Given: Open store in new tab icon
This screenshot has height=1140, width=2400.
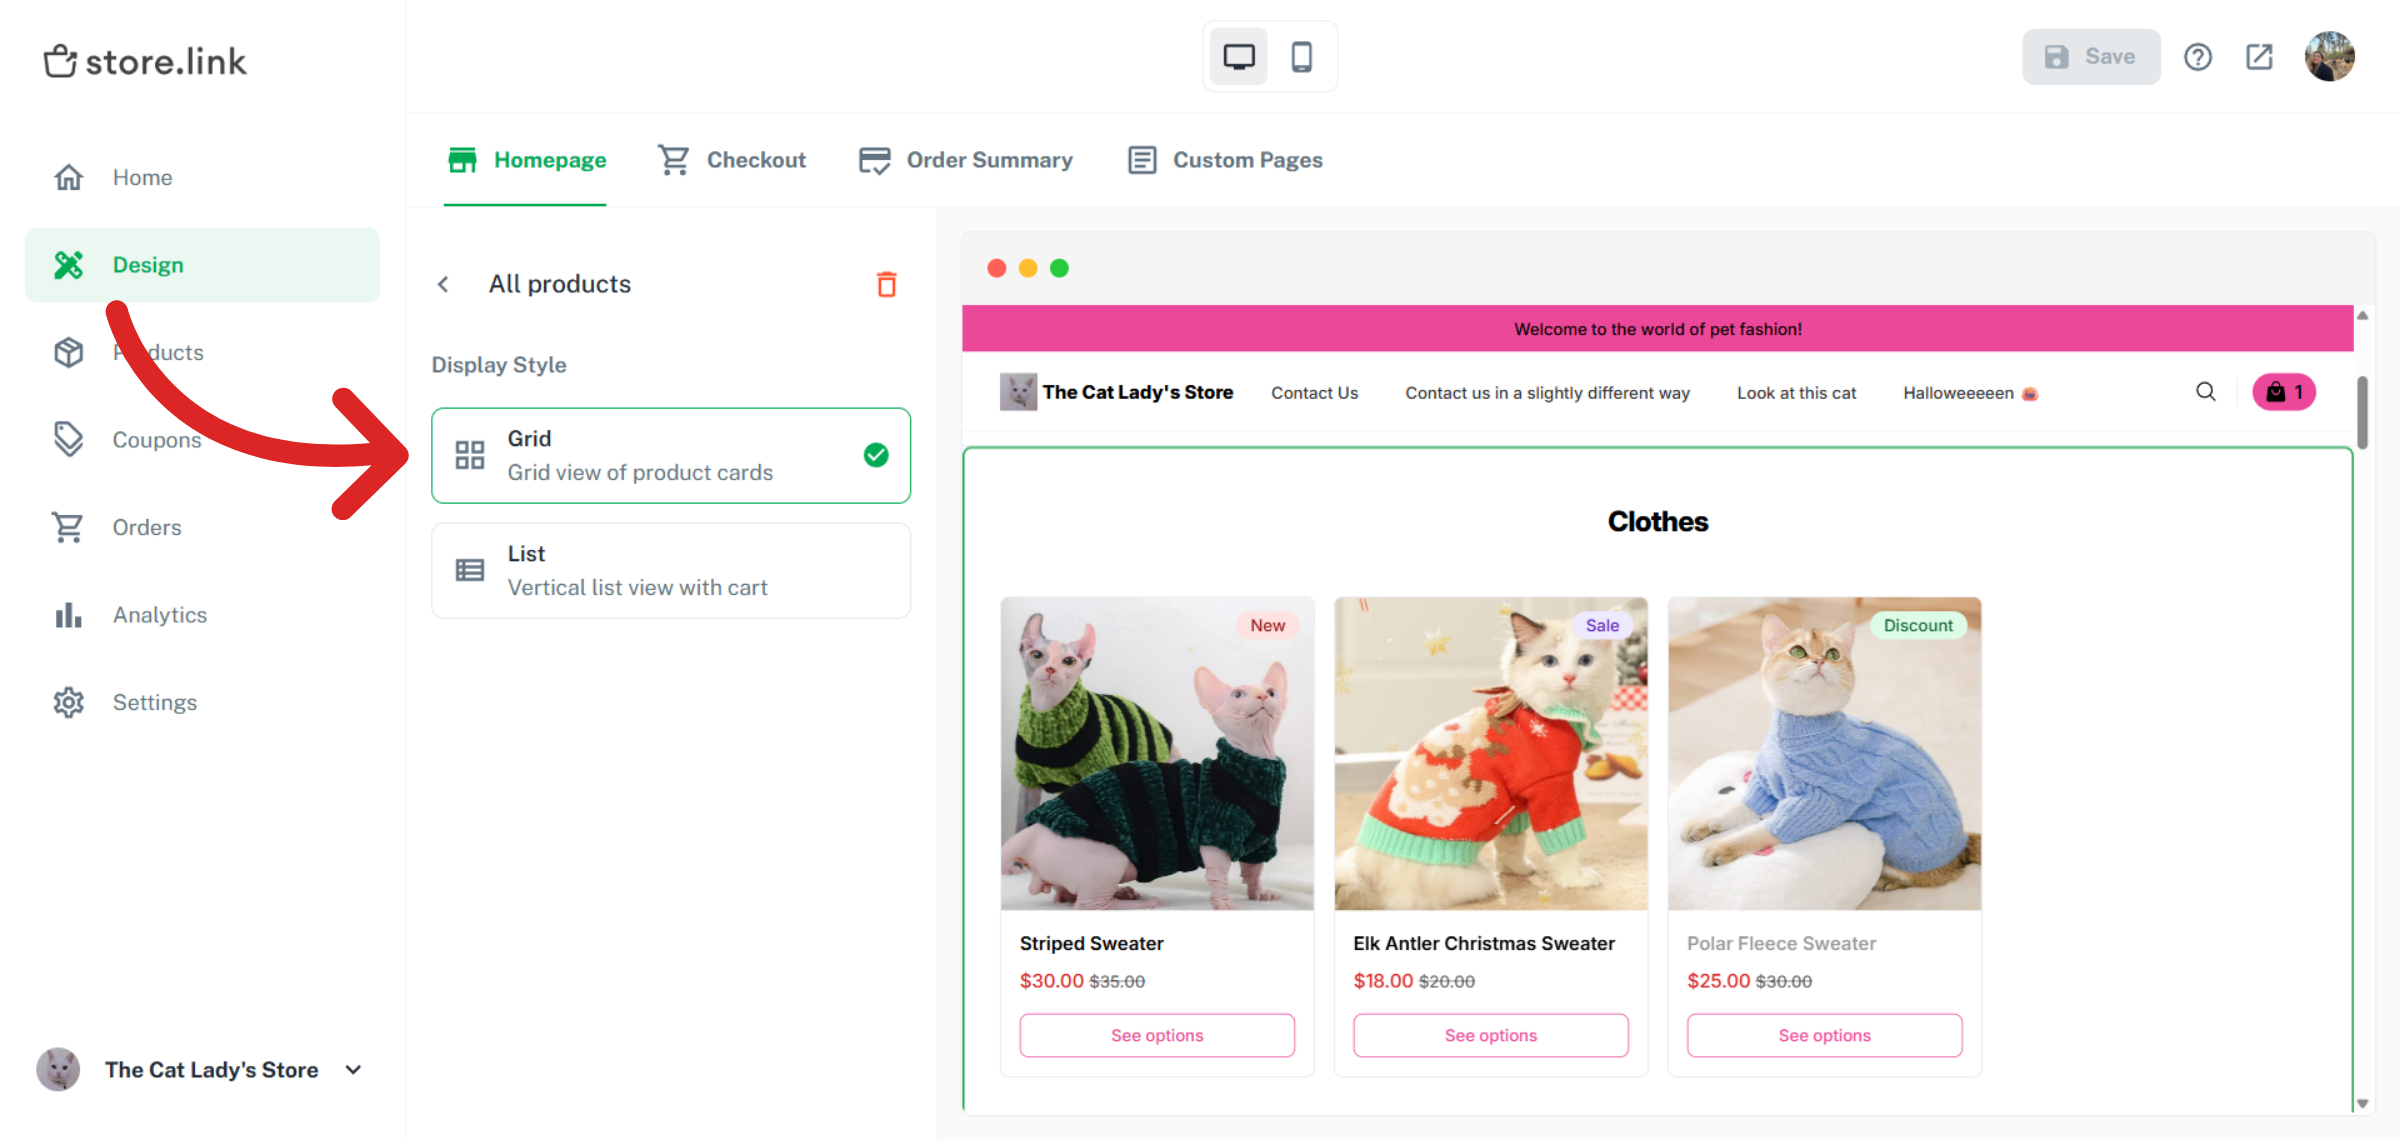Looking at the screenshot, I should pyautogui.click(x=2259, y=57).
